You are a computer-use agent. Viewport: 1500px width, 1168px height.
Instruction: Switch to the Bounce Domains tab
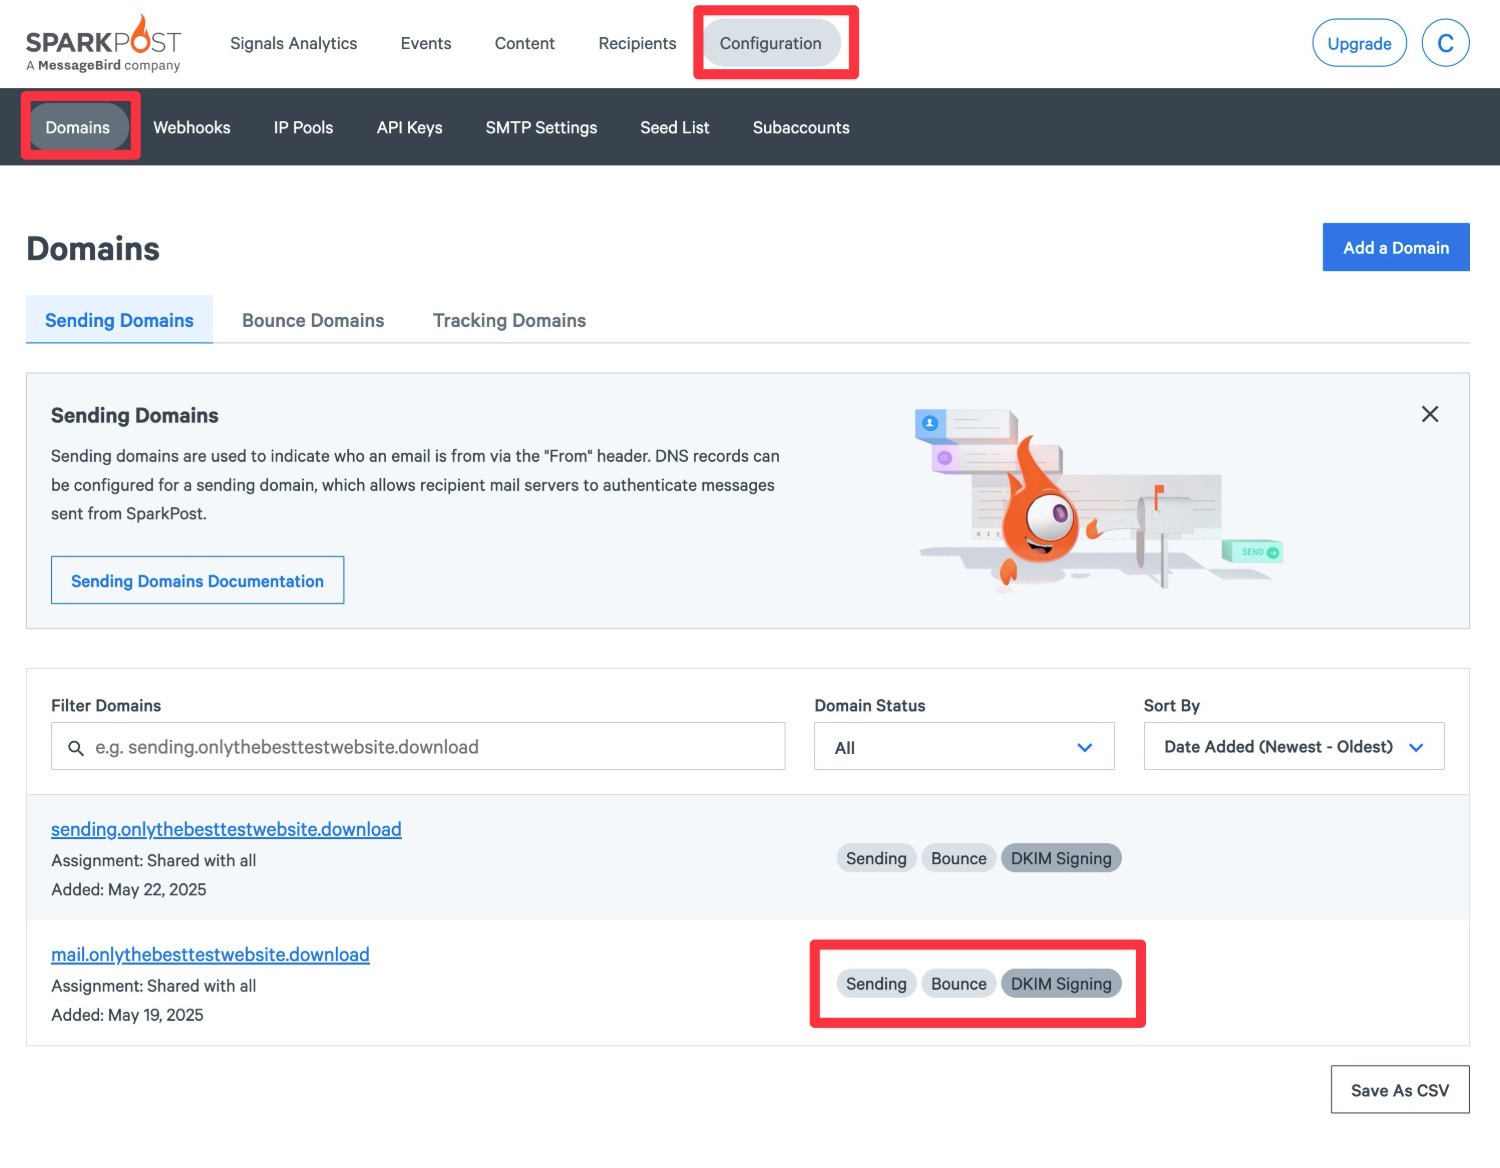click(313, 320)
